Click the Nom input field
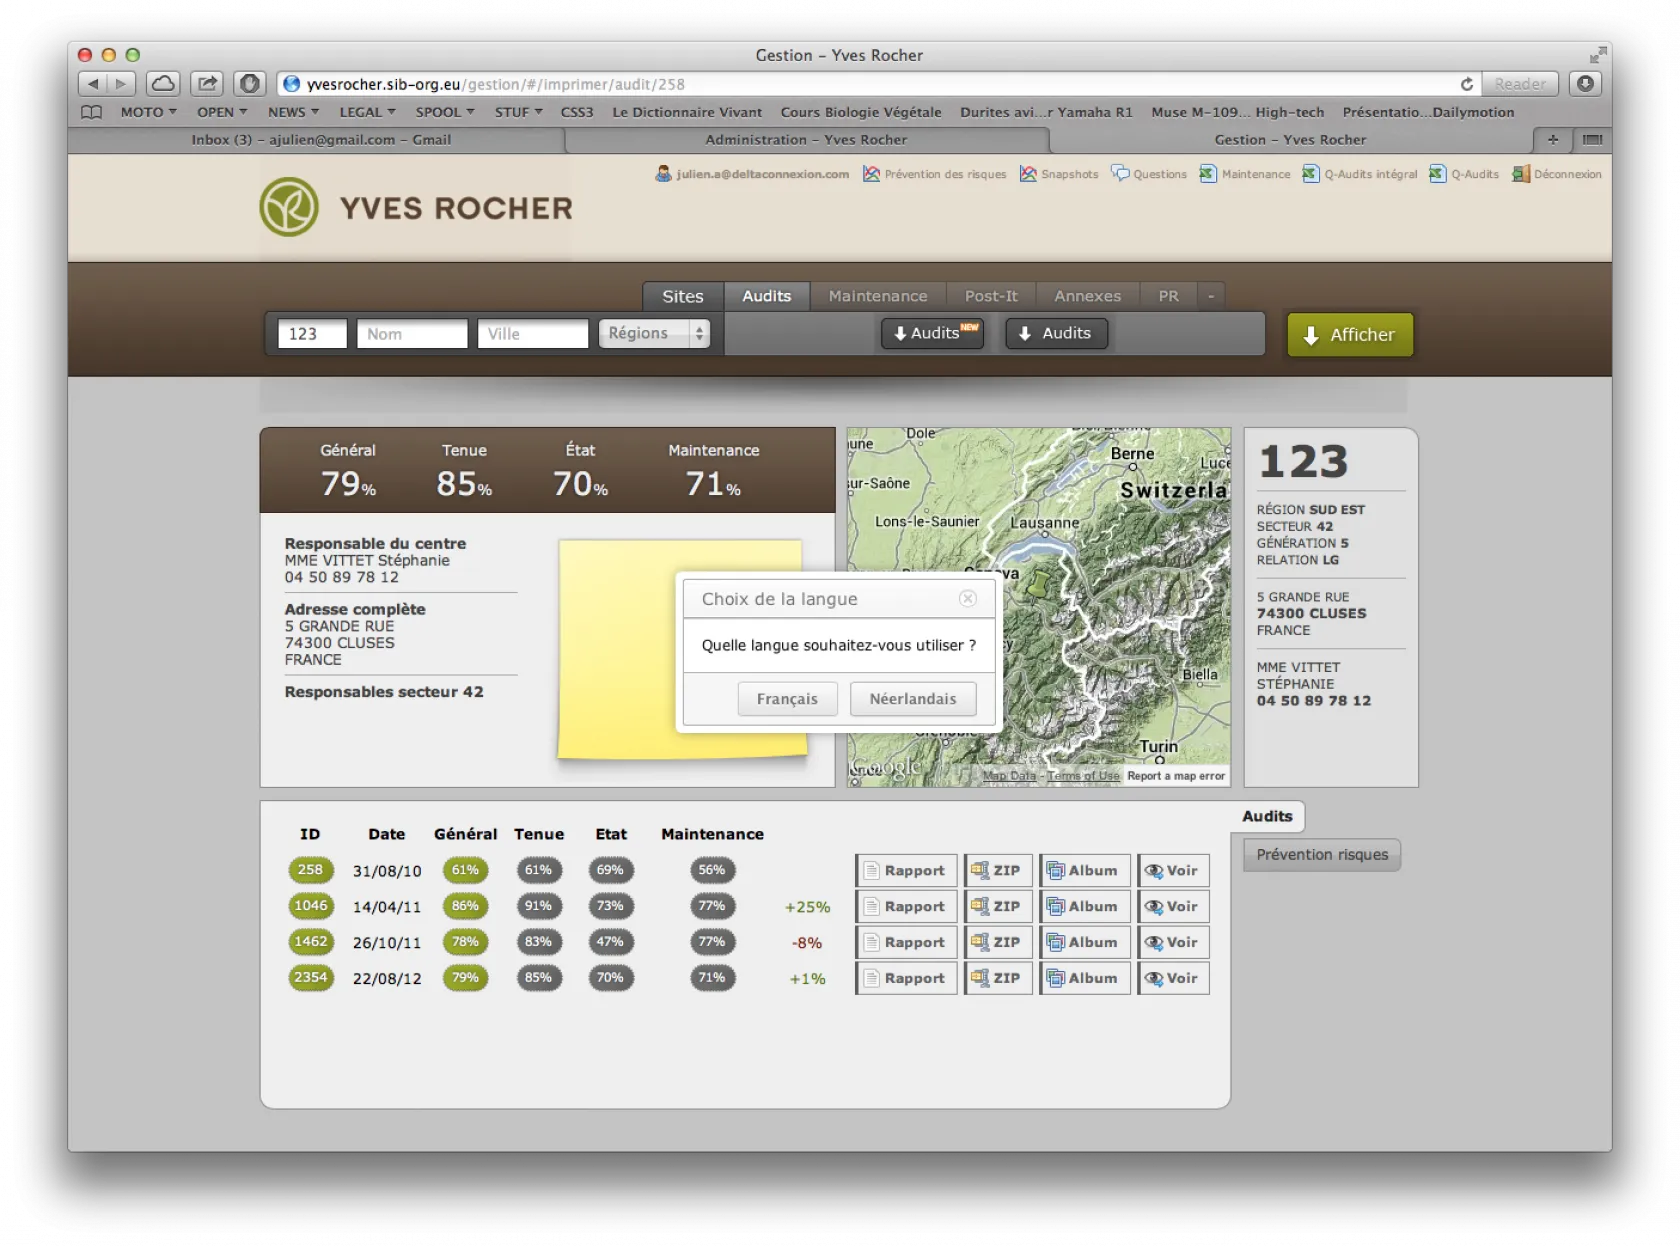The height and width of the screenshot is (1246, 1680). (412, 334)
